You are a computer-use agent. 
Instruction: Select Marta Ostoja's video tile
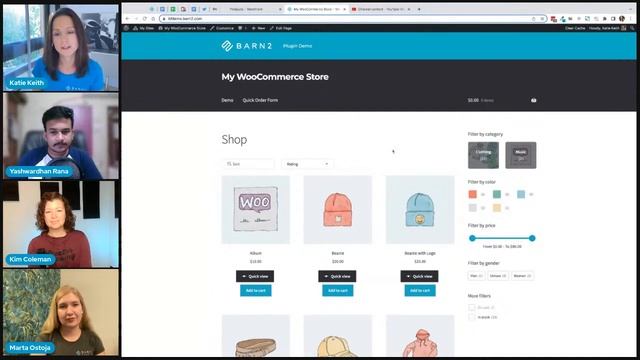[61, 312]
